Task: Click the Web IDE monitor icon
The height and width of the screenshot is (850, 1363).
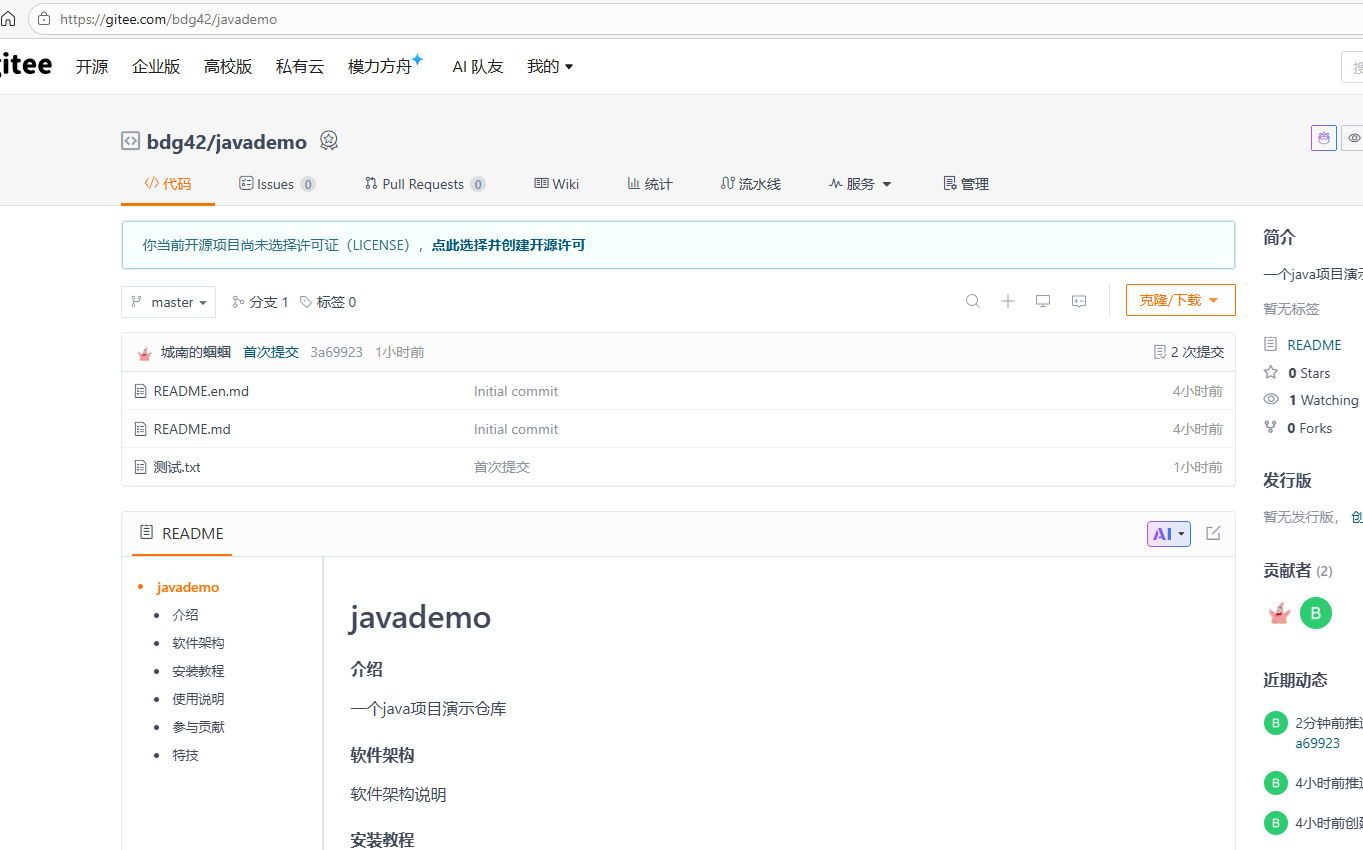Action: tap(1043, 301)
